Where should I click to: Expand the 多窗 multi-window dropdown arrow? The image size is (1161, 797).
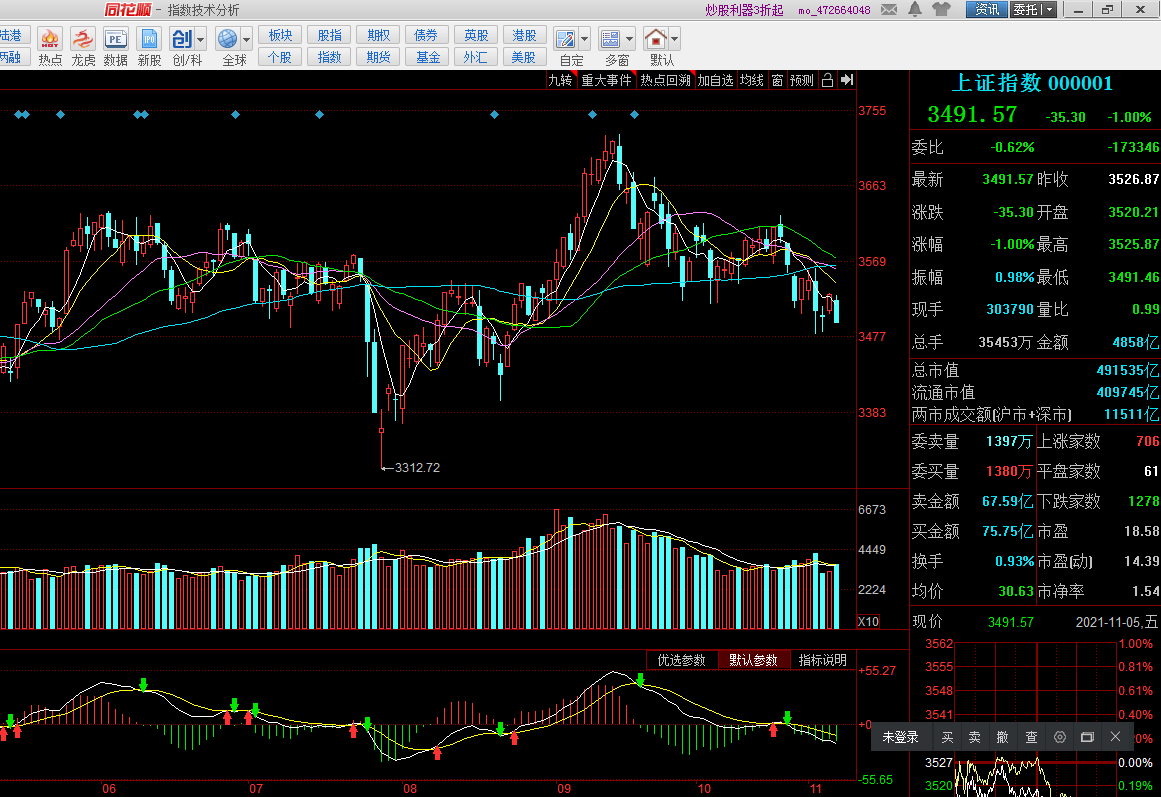[x=630, y=39]
